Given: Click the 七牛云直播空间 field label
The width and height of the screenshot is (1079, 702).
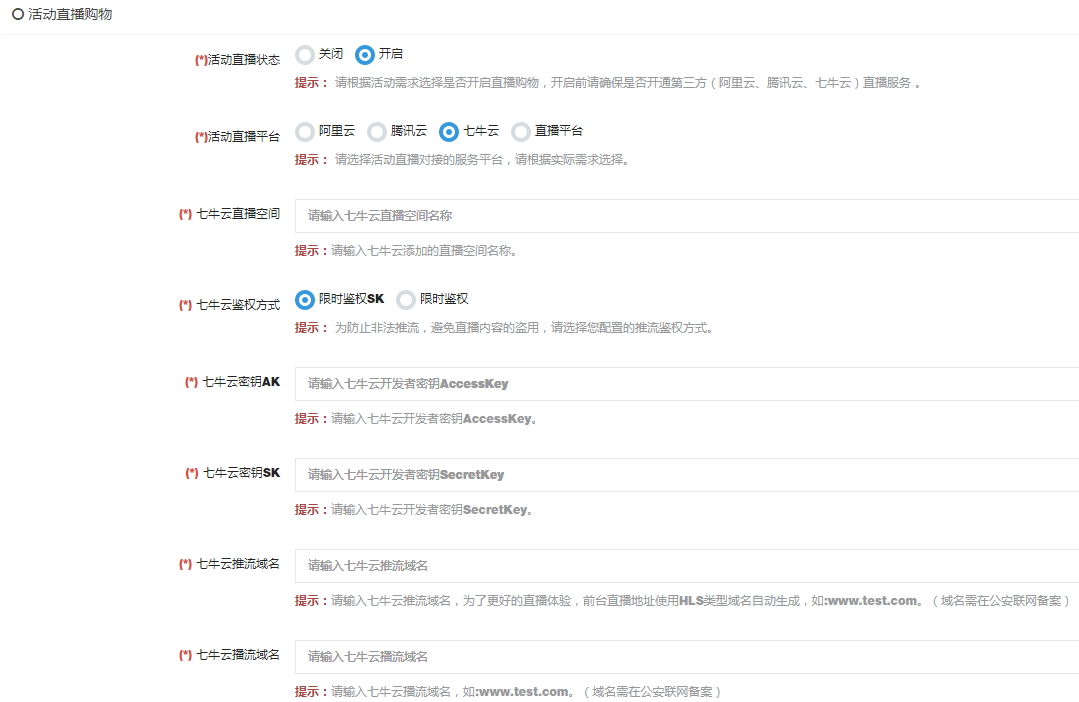Looking at the screenshot, I should coord(230,214).
